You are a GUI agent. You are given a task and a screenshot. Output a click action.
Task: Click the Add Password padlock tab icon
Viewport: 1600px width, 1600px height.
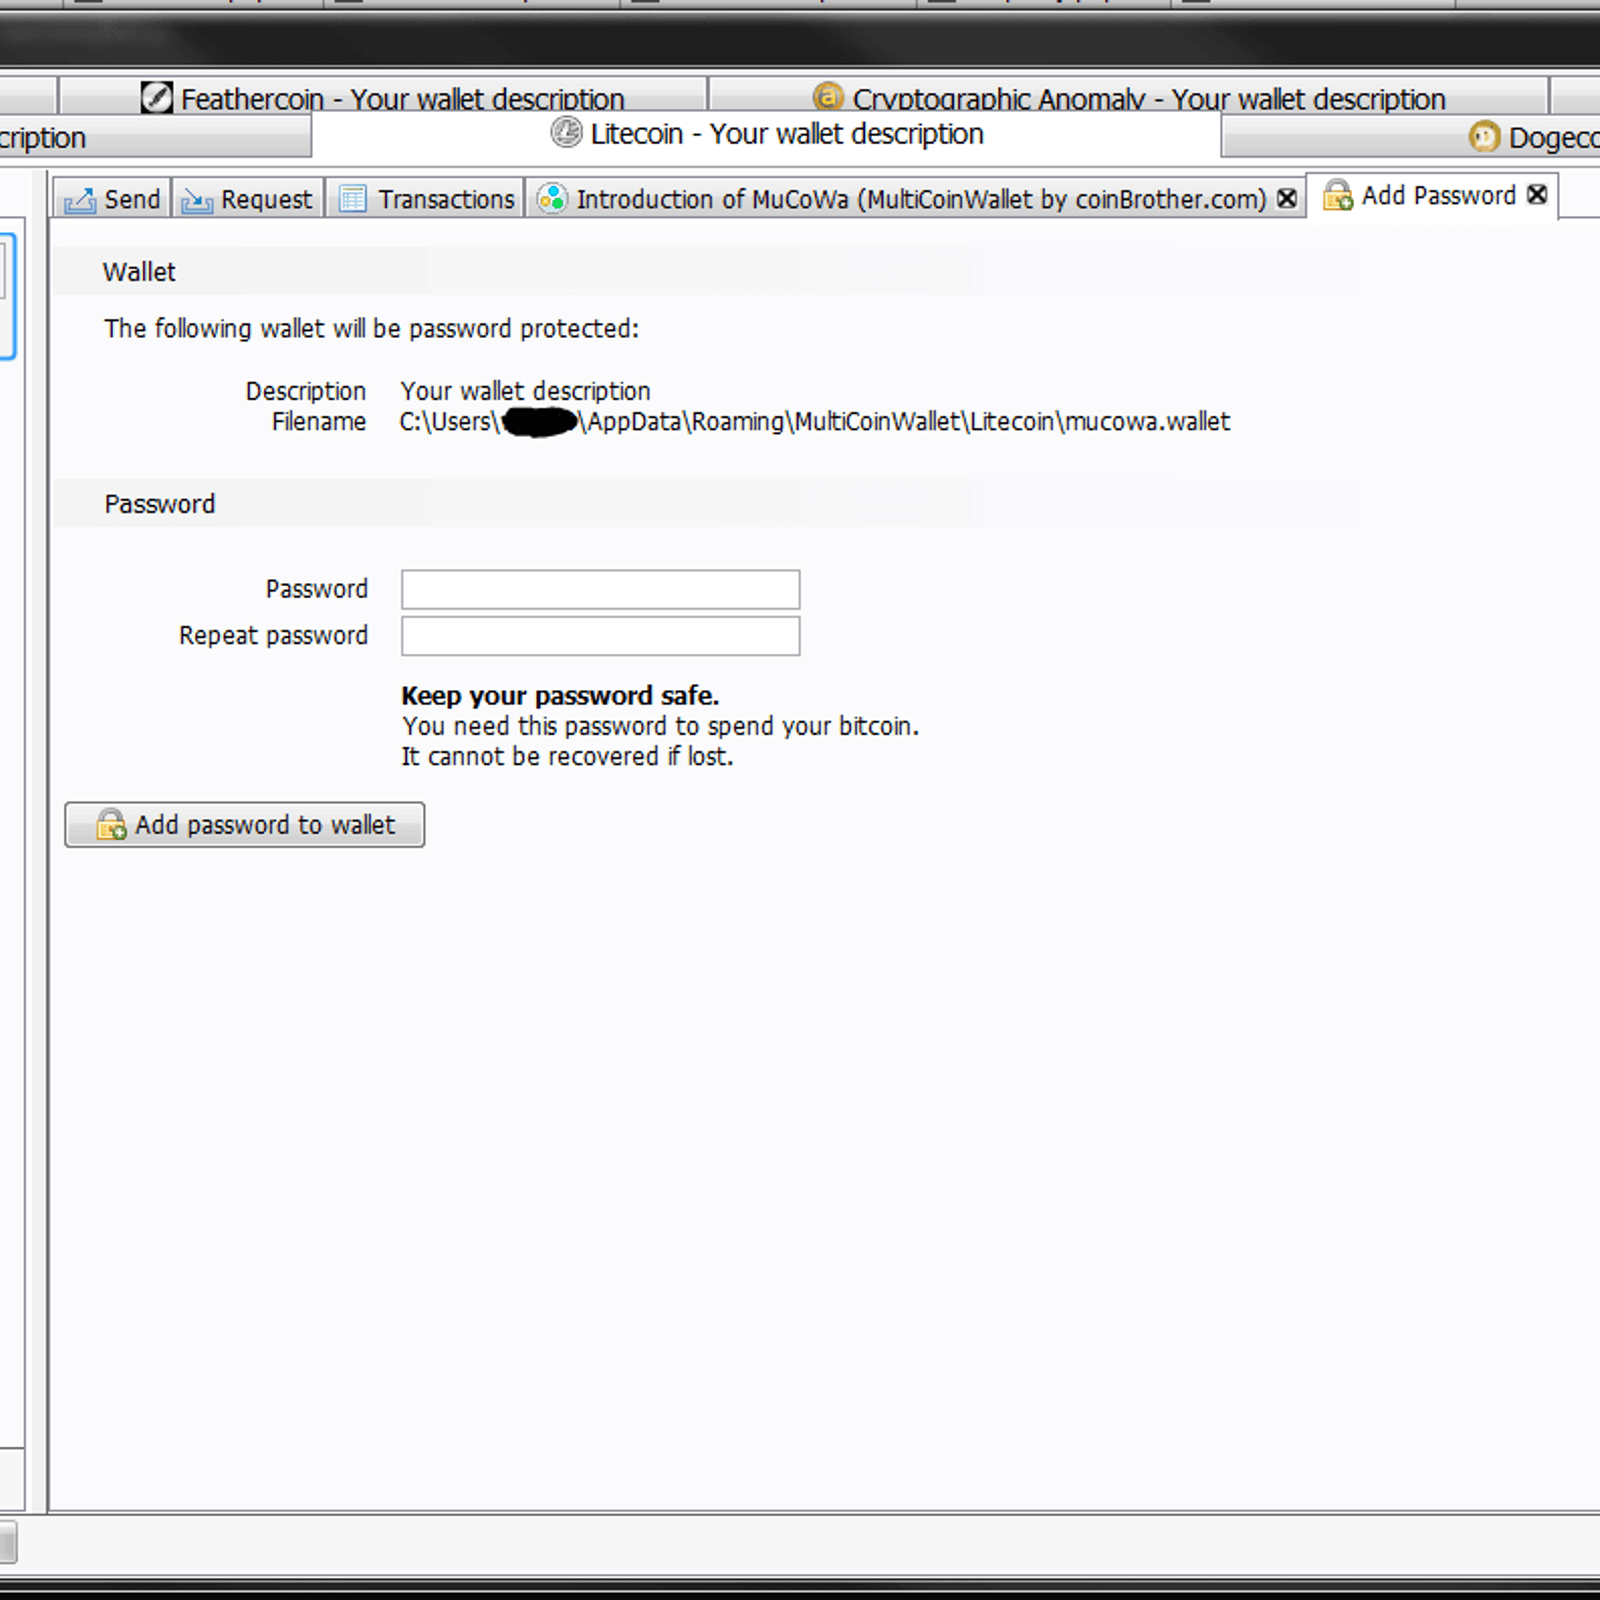[x=1338, y=195]
